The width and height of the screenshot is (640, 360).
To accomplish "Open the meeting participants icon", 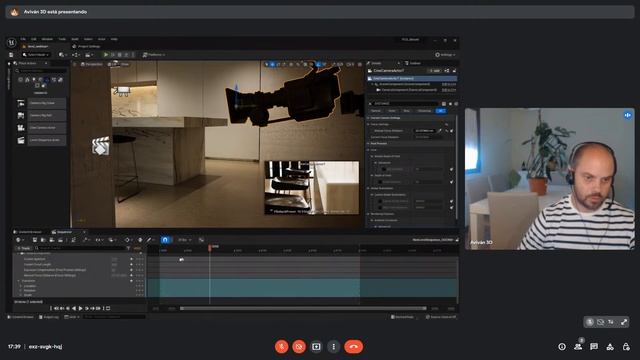I will pyautogui.click(x=578, y=347).
